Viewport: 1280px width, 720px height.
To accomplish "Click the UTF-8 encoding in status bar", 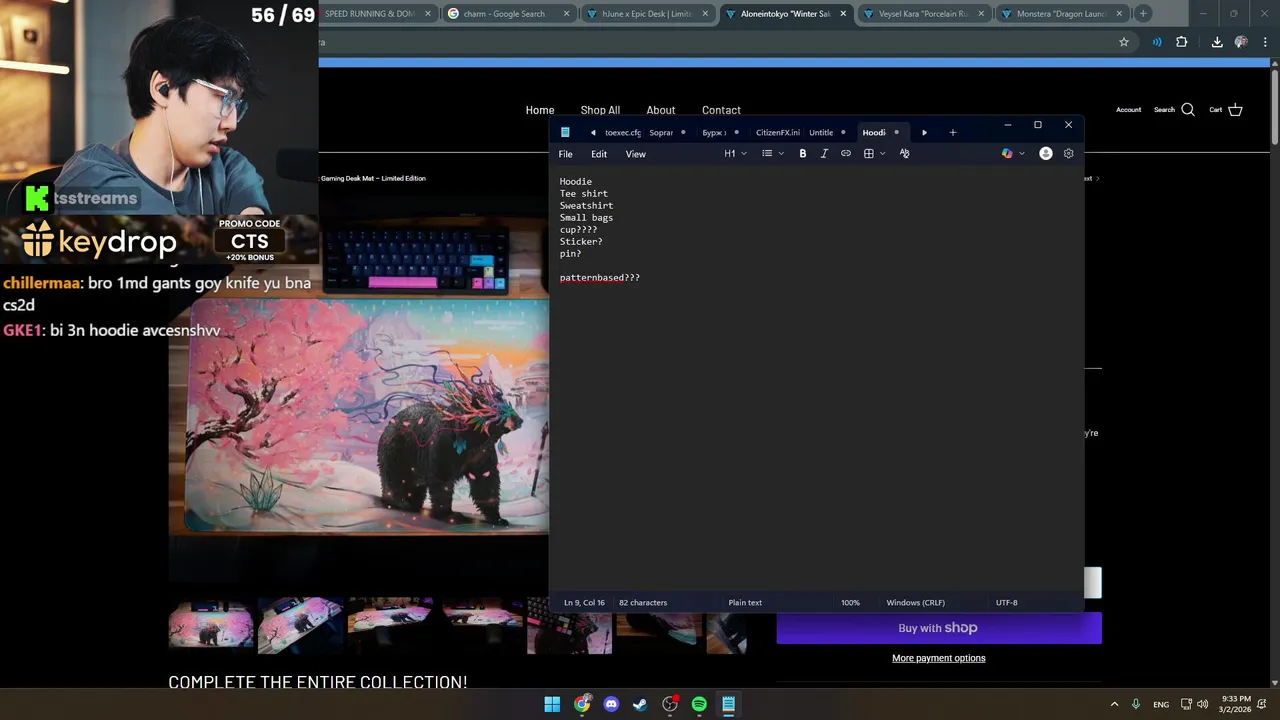I will [x=1006, y=603].
